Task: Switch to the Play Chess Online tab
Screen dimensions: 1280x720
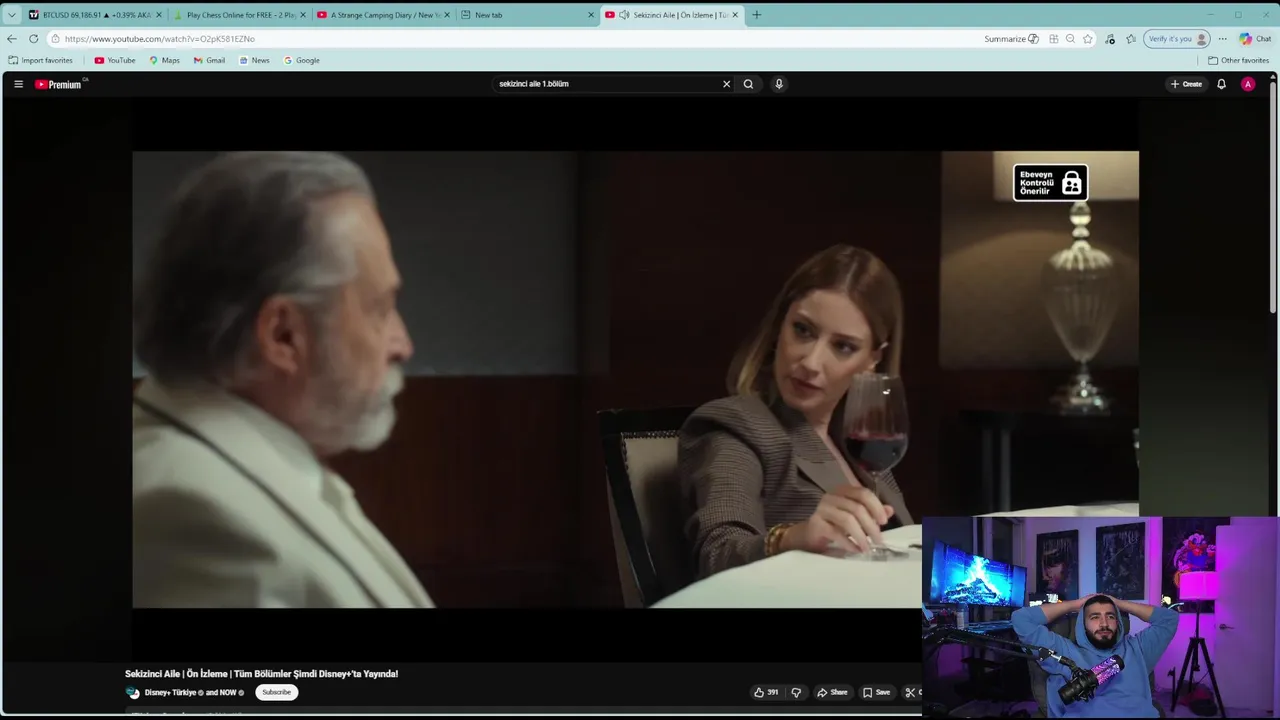Action: [238, 15]
